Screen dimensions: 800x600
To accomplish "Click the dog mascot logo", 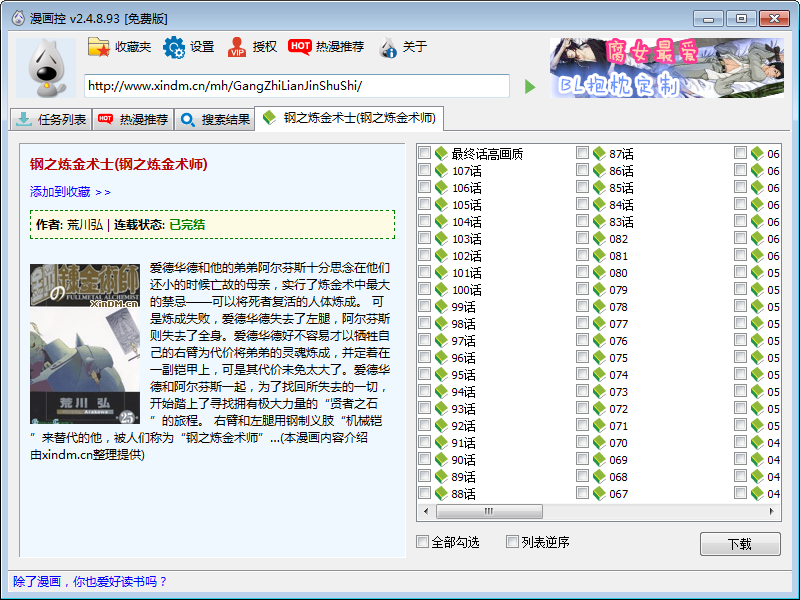I will [x=46, y=68].
